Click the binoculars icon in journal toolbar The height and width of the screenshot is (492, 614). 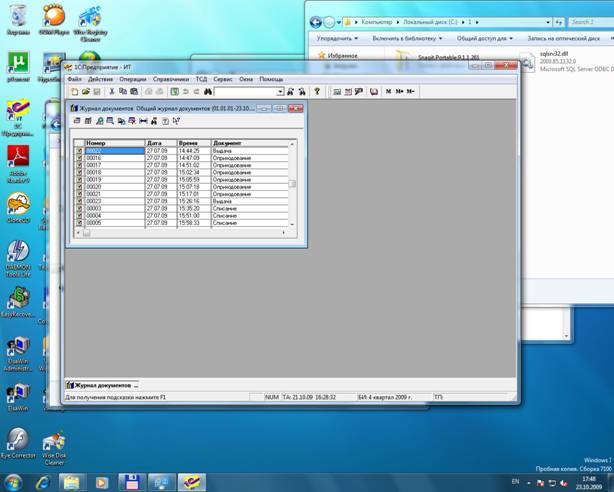click(154, 121)
